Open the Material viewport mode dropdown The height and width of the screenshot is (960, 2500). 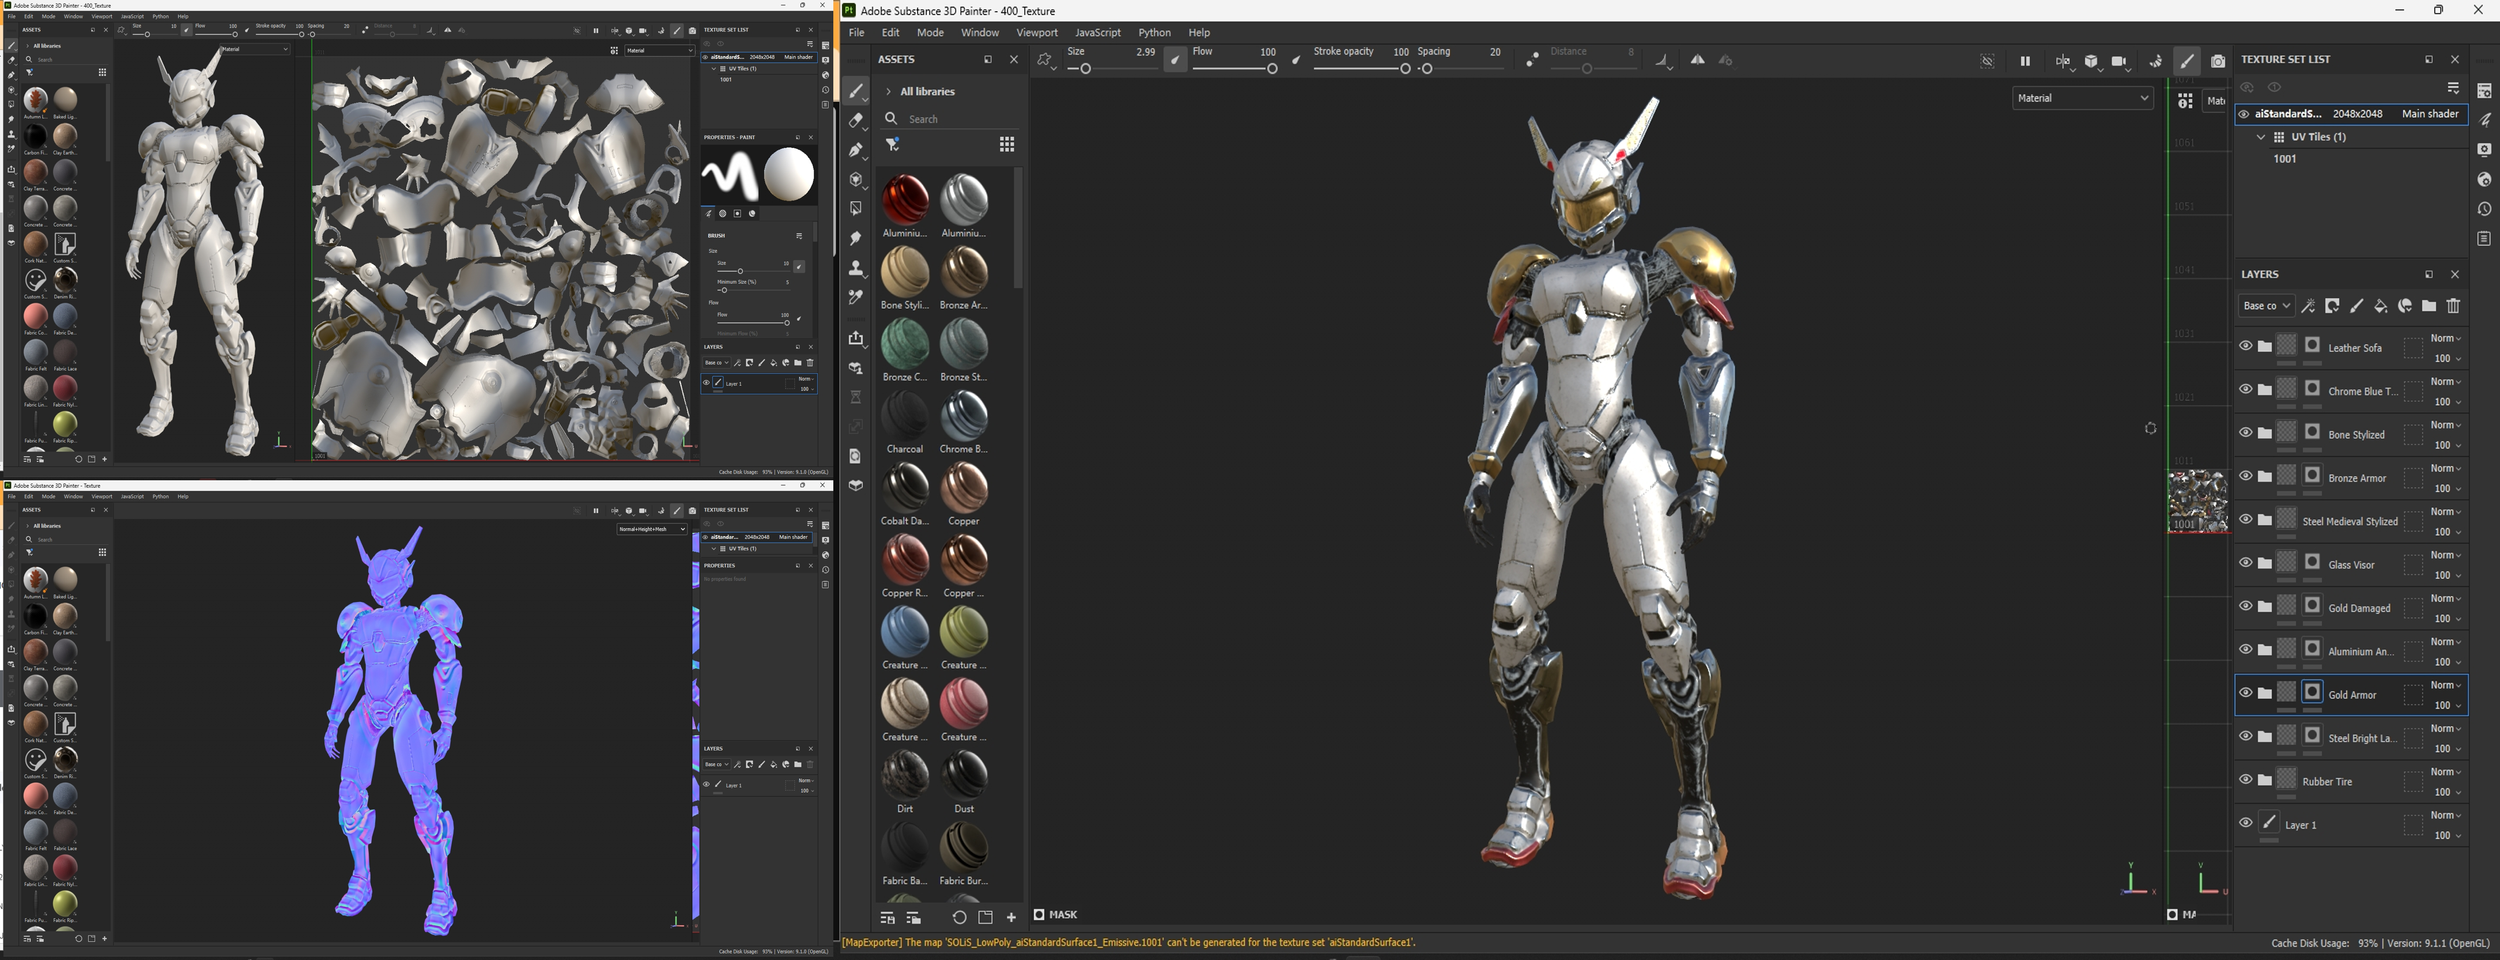coord(2081,98)
